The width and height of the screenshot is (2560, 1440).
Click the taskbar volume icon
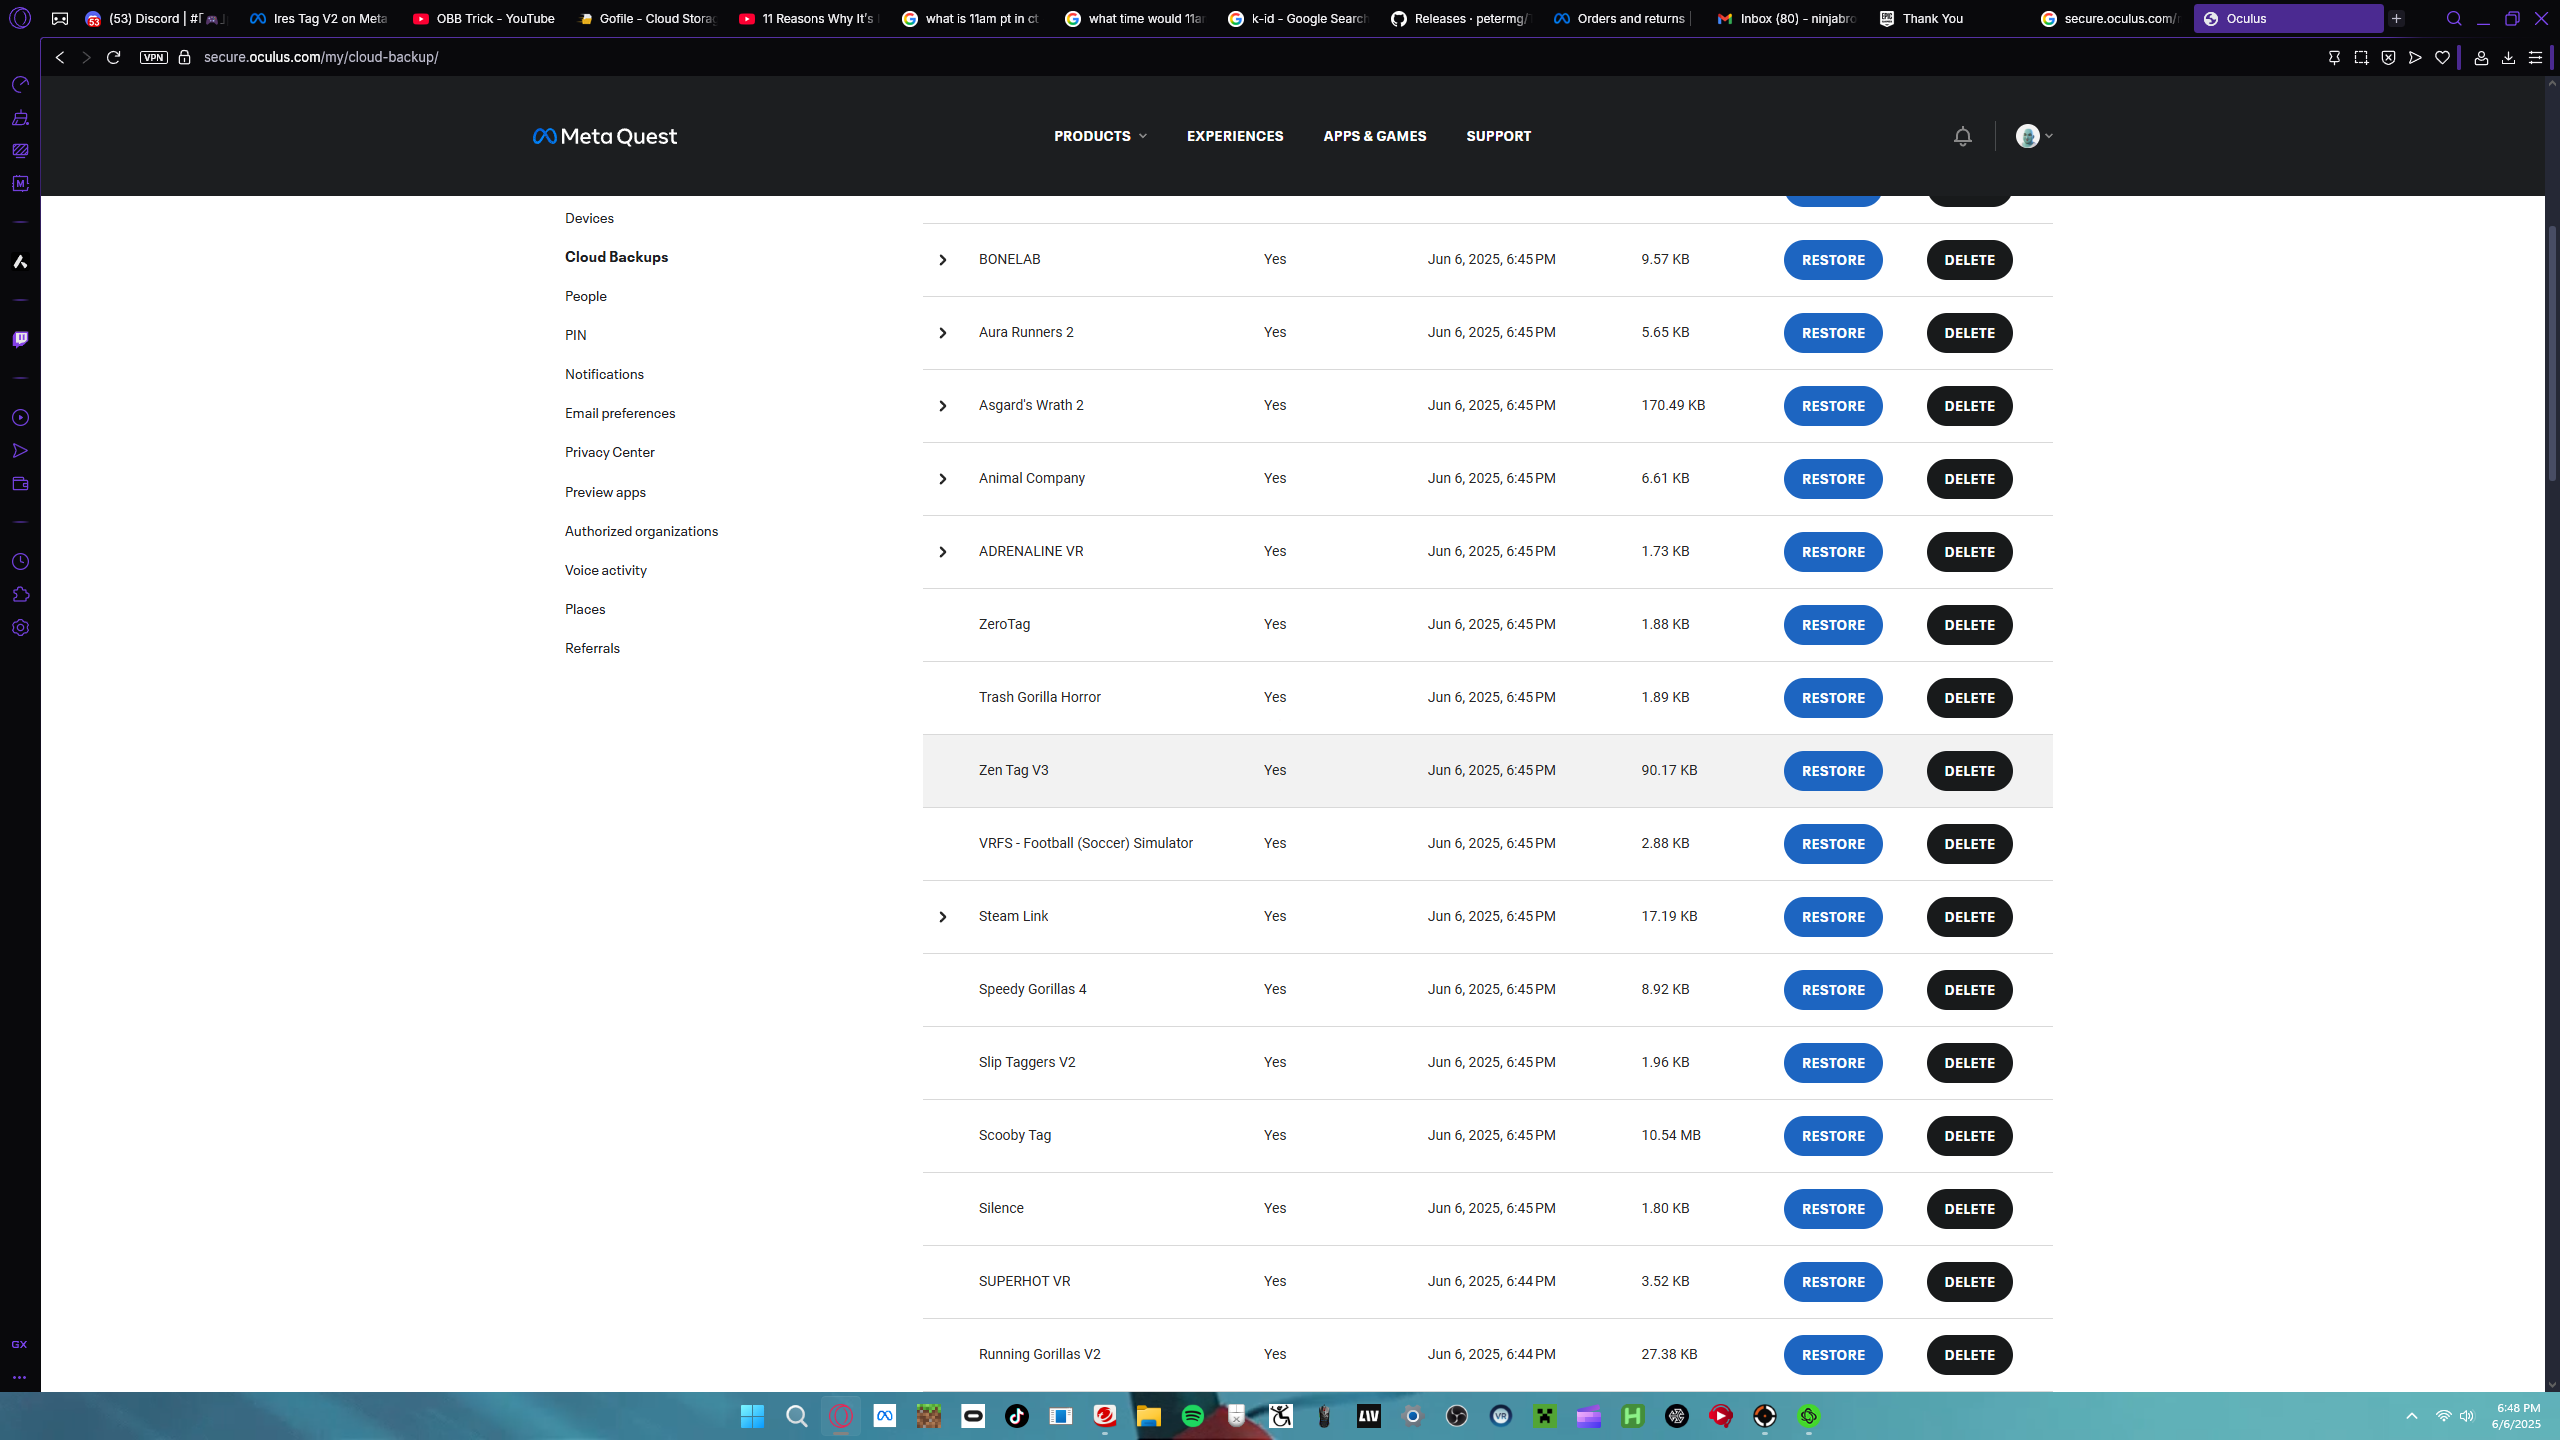click(x=2467, y=1416)
